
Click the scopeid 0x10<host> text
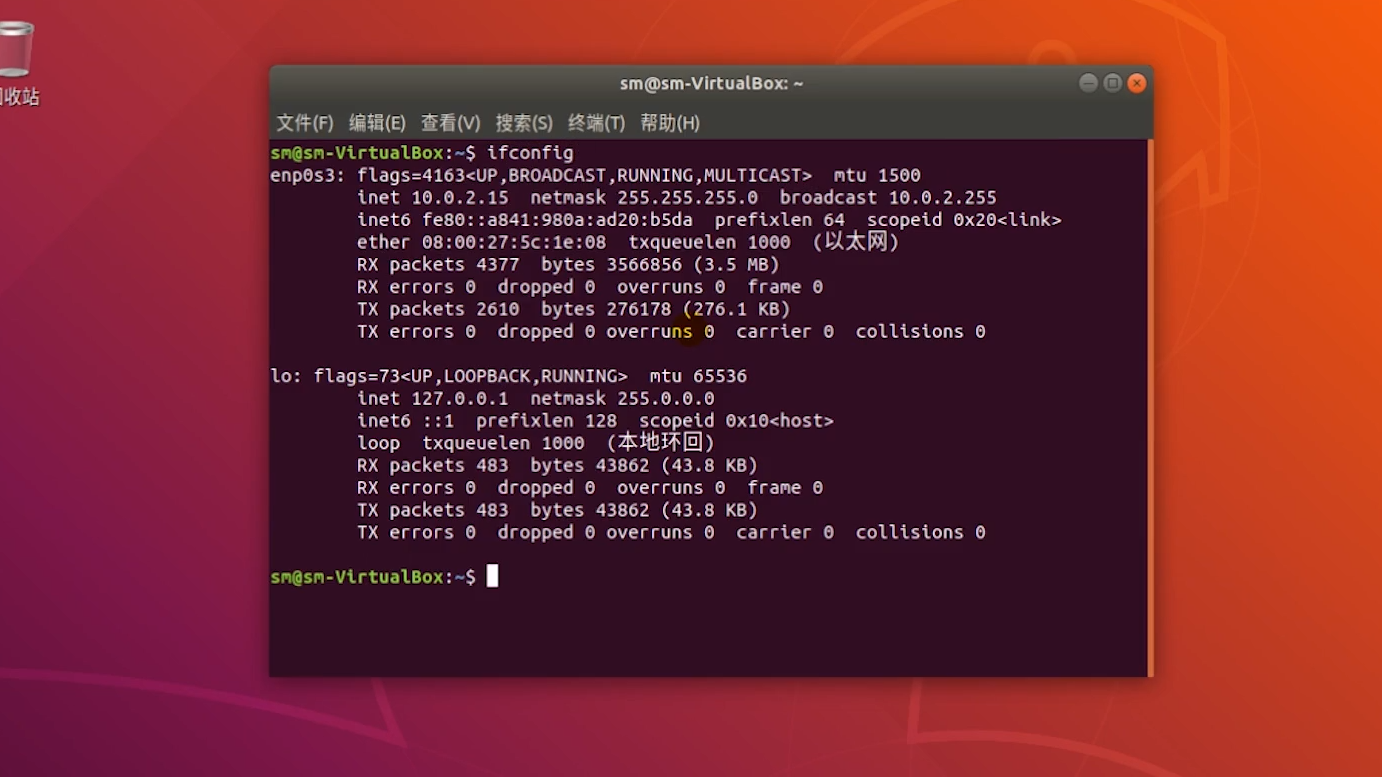(736, 421)
